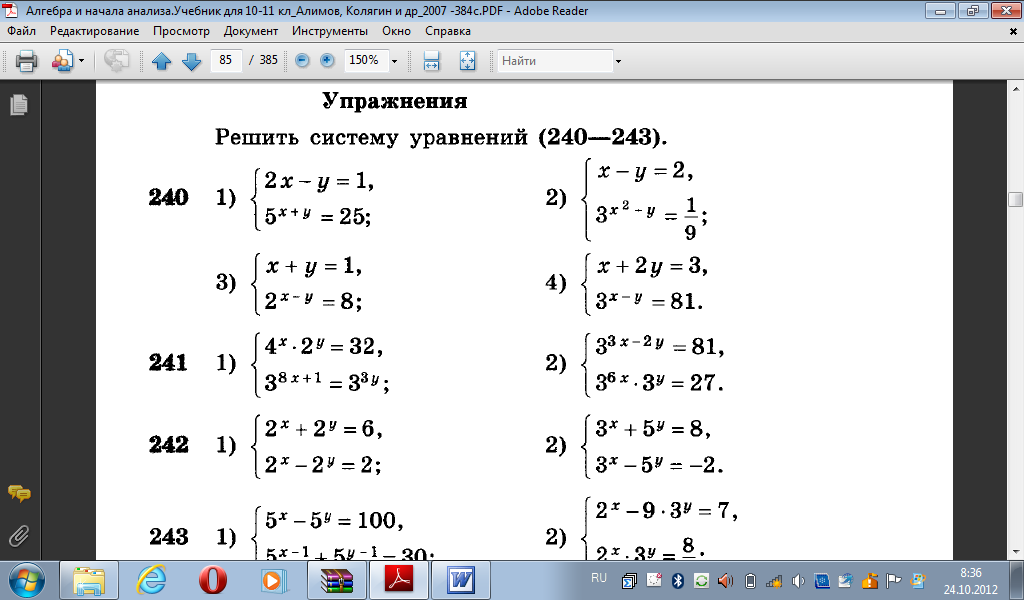Click the page number field showing 85
This screenshot has height=600, width=1024.
pos(226,60)
